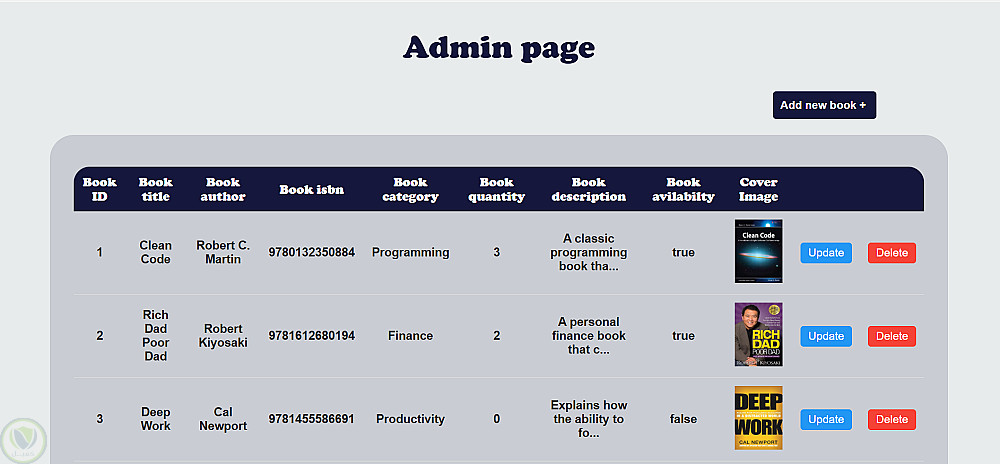The height and width of the screenshot is (464, 1000).
Task: Select availability true in Rich Dad row
Action: click(x=683, y=336)
